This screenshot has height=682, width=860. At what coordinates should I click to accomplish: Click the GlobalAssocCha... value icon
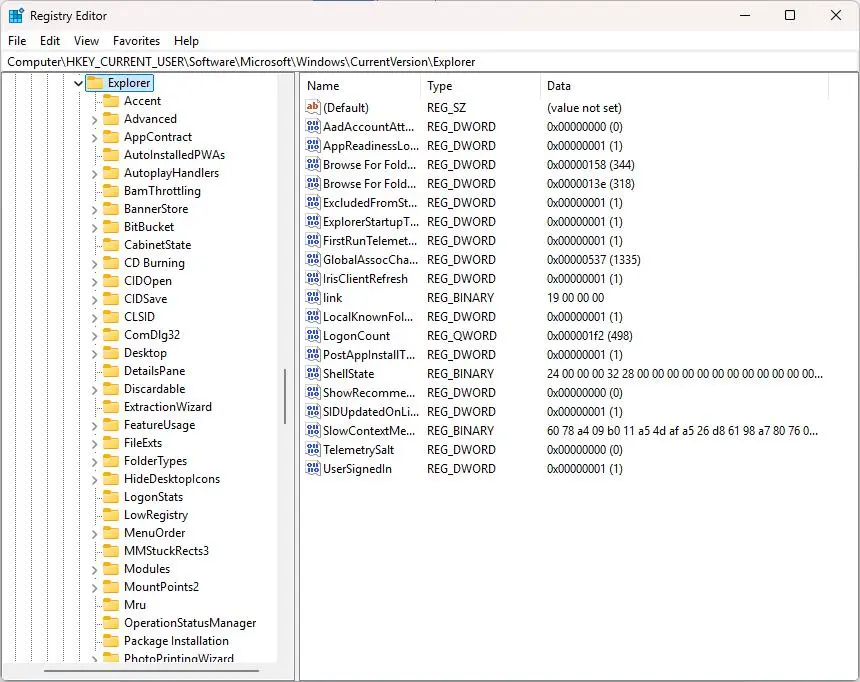pos(313,260)
